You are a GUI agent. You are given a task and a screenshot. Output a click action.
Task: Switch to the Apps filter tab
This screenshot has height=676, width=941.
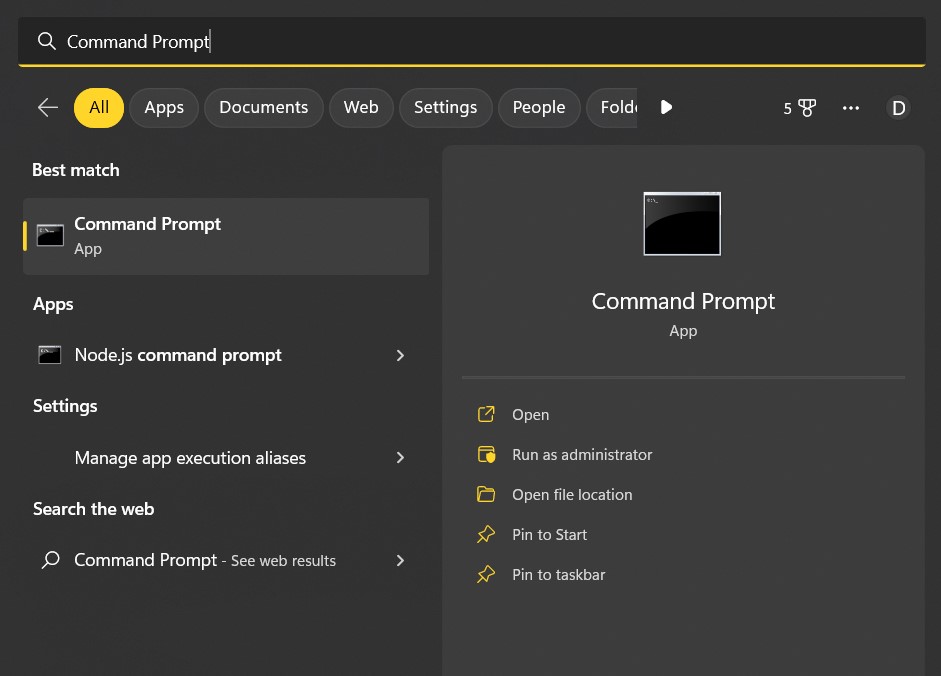[x=163, y=107]
